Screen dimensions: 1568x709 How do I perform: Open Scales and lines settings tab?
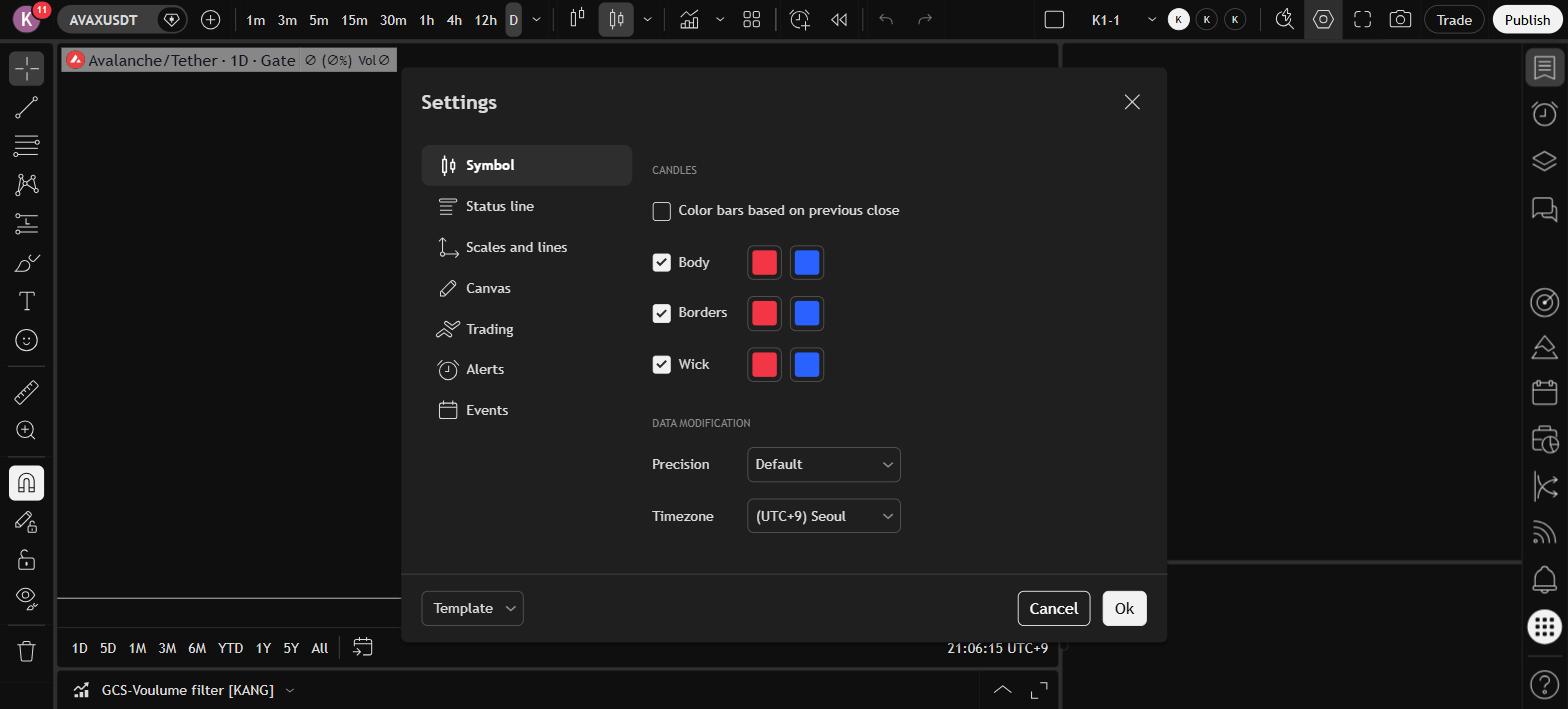pos(527,247)
